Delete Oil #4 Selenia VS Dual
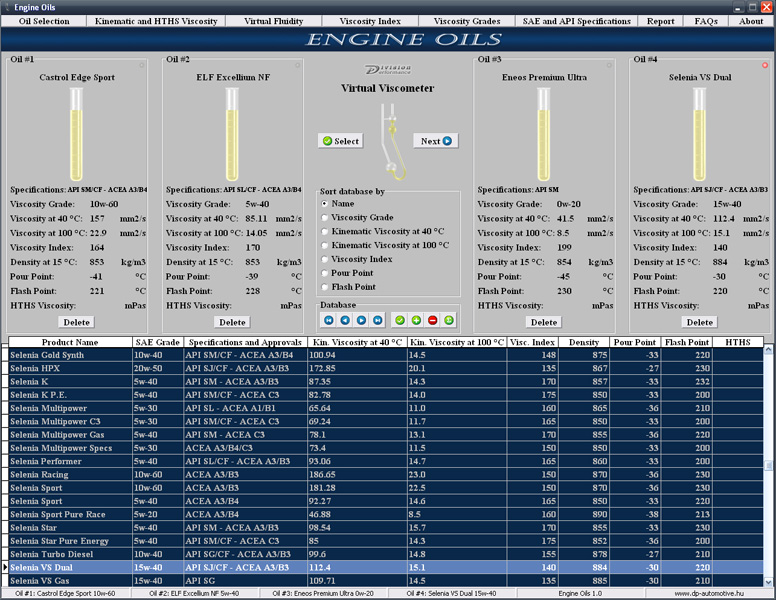The width and height of the screenshot is (776, 600). coord(700,322)
